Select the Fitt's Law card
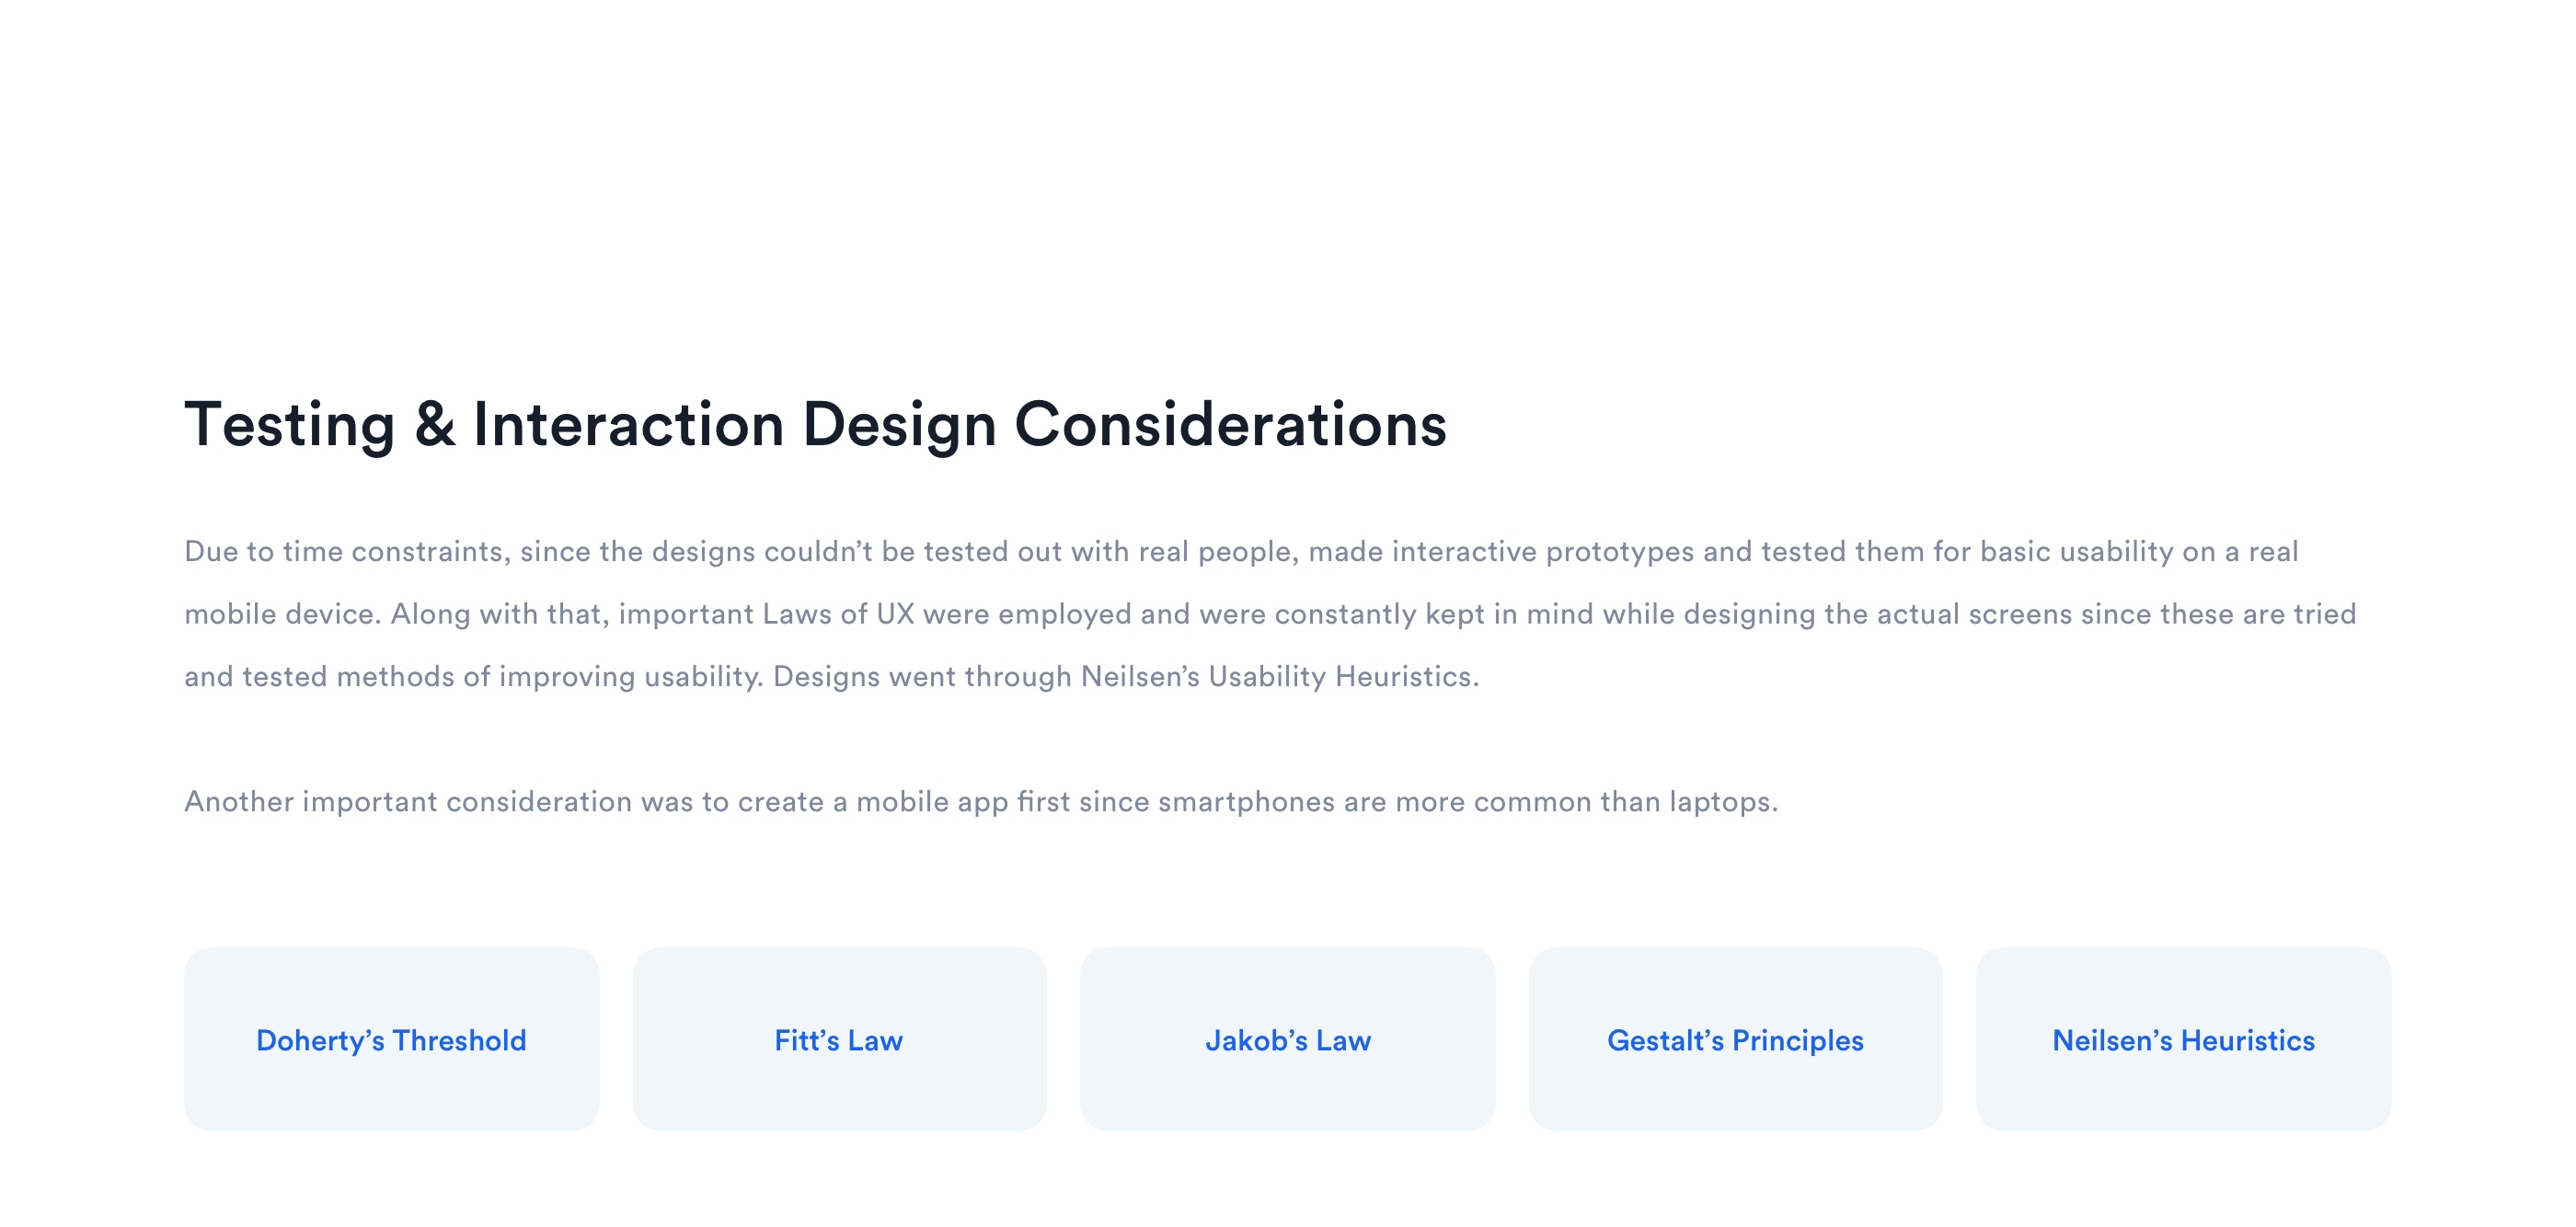The height and width of the screenshot is (1227, 2576). coord(839,1040)
